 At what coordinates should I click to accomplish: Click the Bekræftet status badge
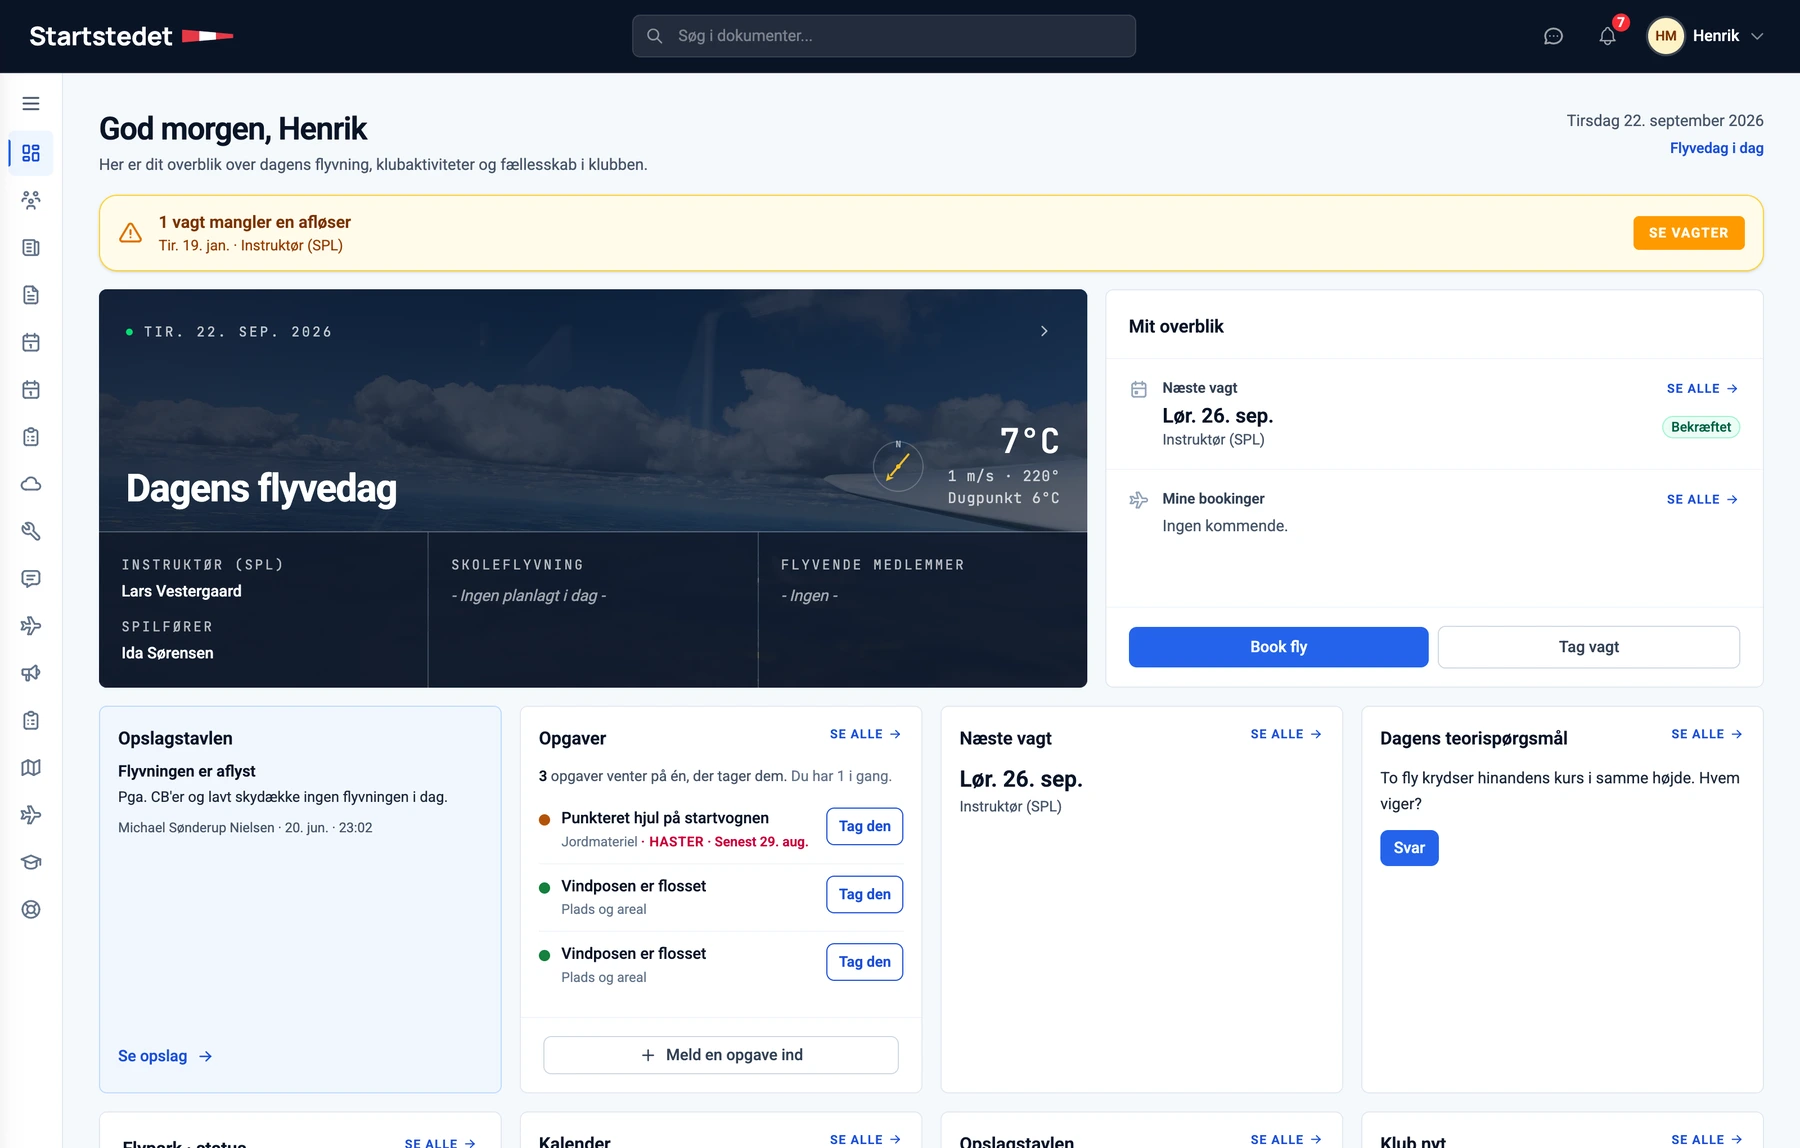(x=1700, y=427)
